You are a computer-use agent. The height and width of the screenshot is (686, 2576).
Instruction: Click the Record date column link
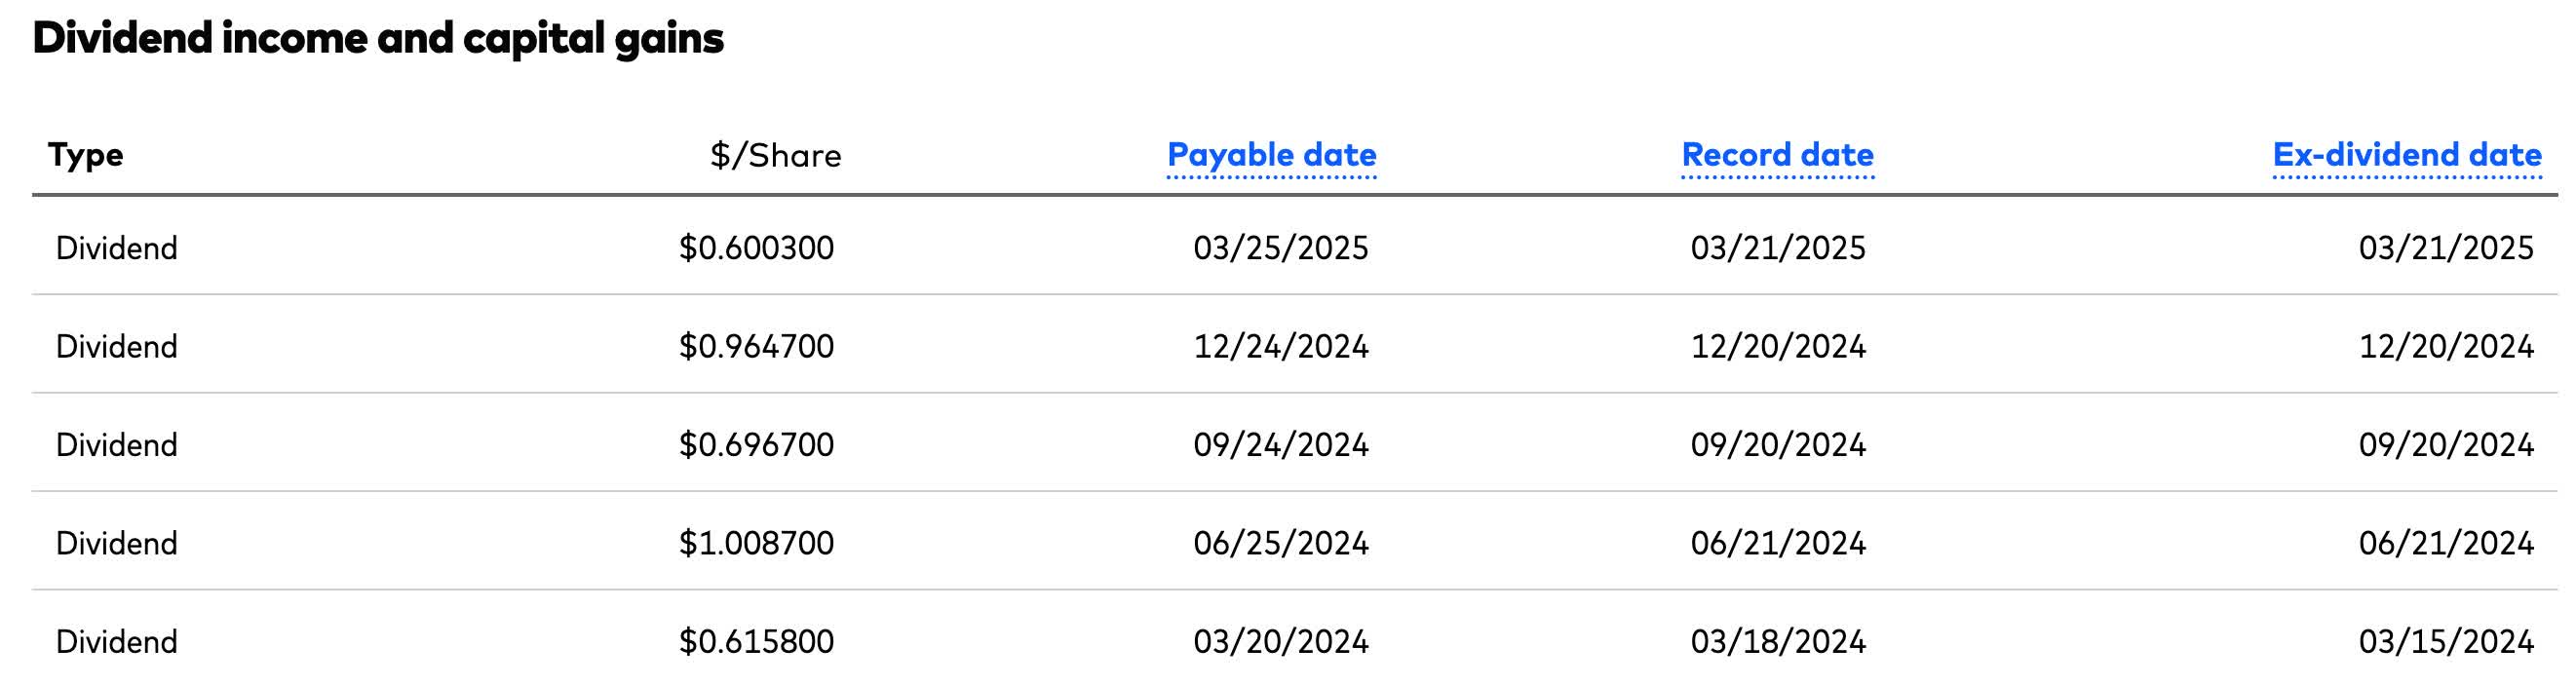click(1777, 155)
